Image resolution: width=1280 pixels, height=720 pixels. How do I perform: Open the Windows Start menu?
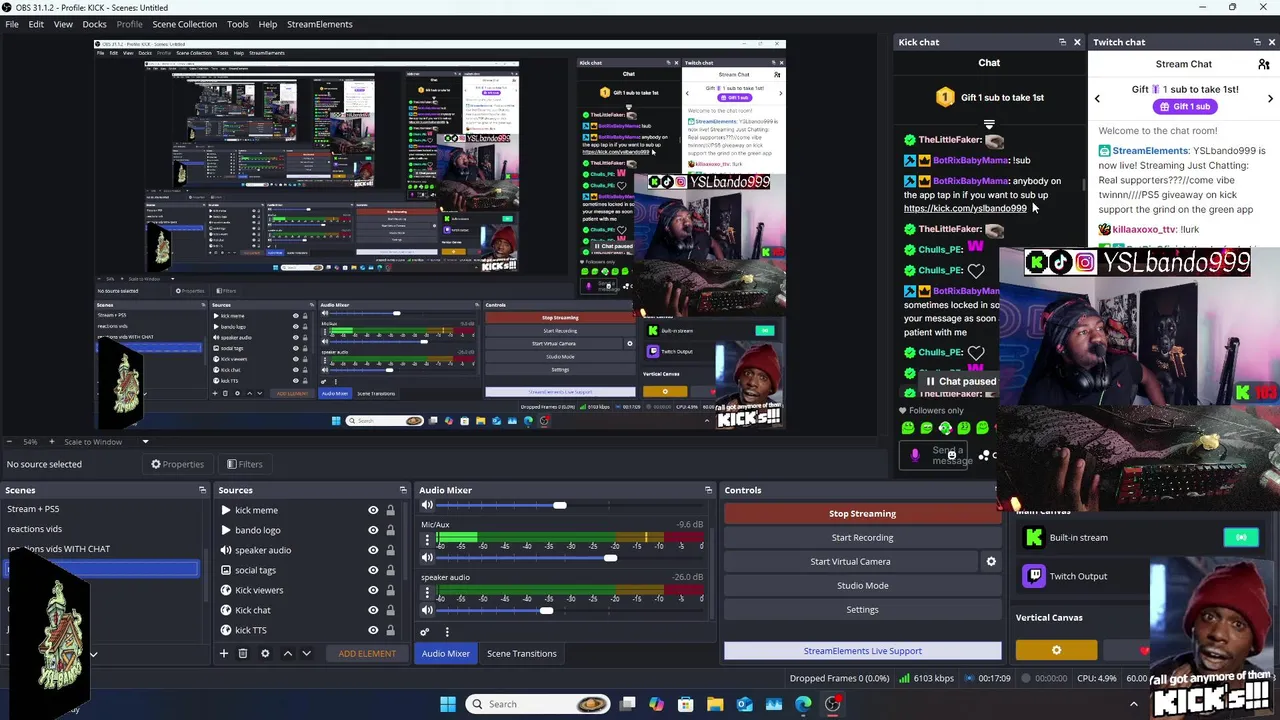pos(448,704)
